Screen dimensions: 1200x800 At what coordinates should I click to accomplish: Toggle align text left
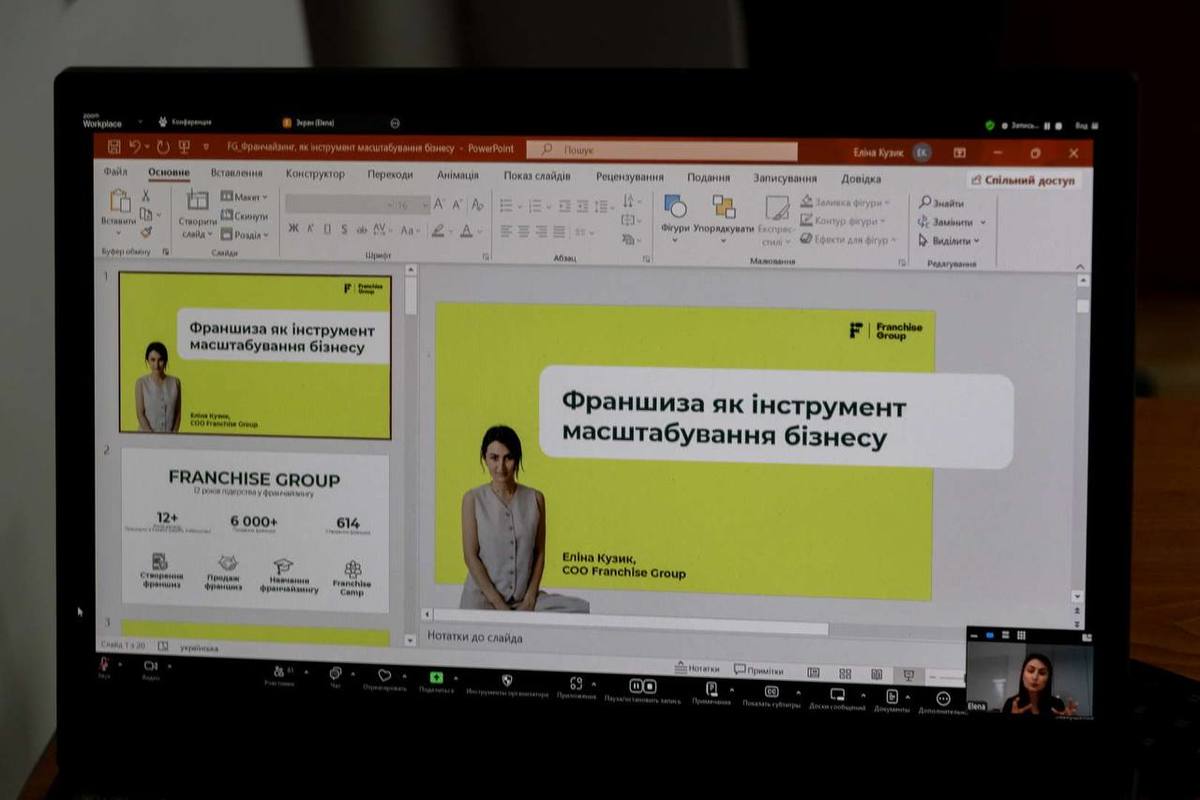[x=506, y=231]
